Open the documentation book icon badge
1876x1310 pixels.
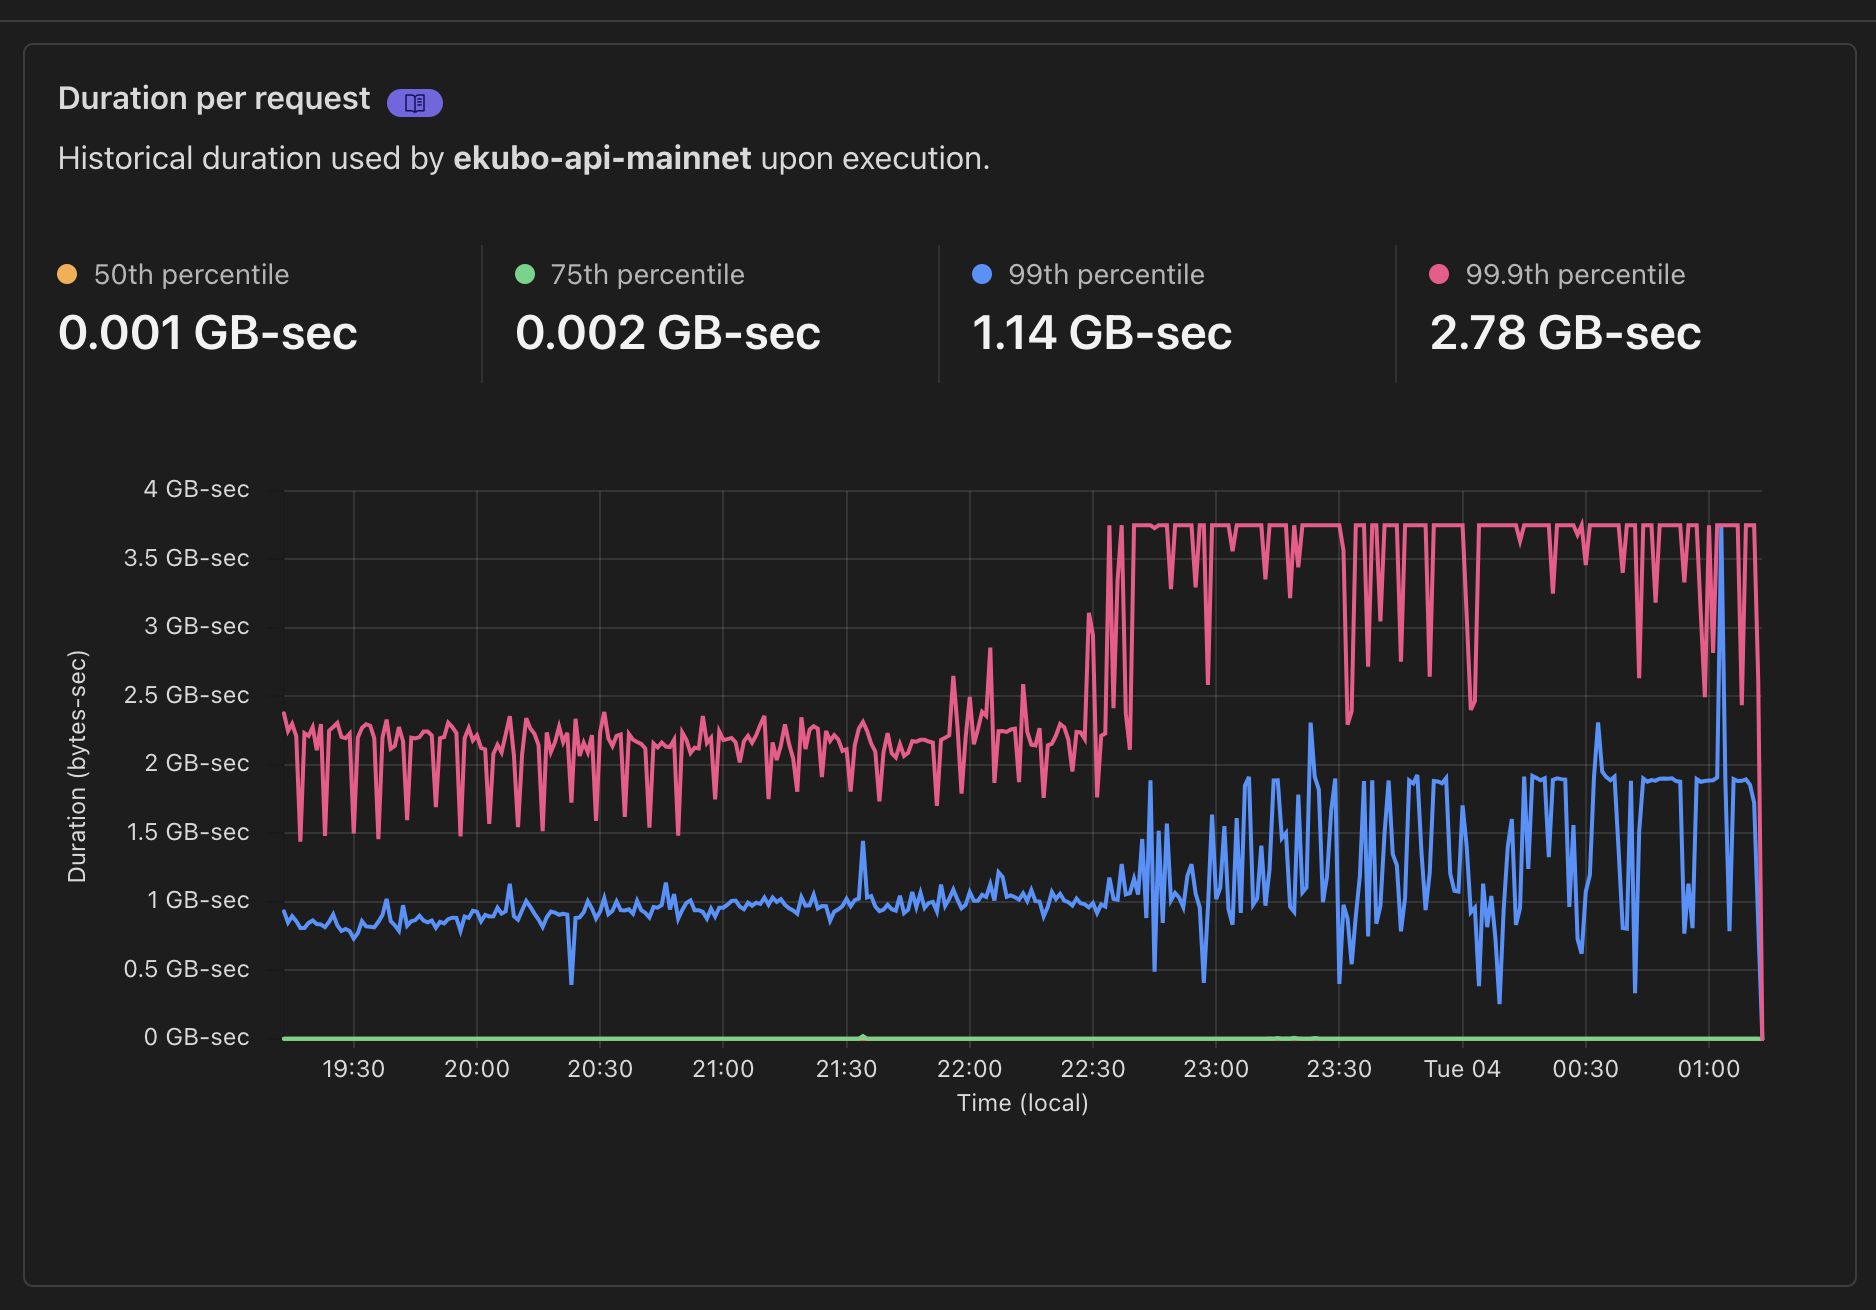[x=414, y=101]
